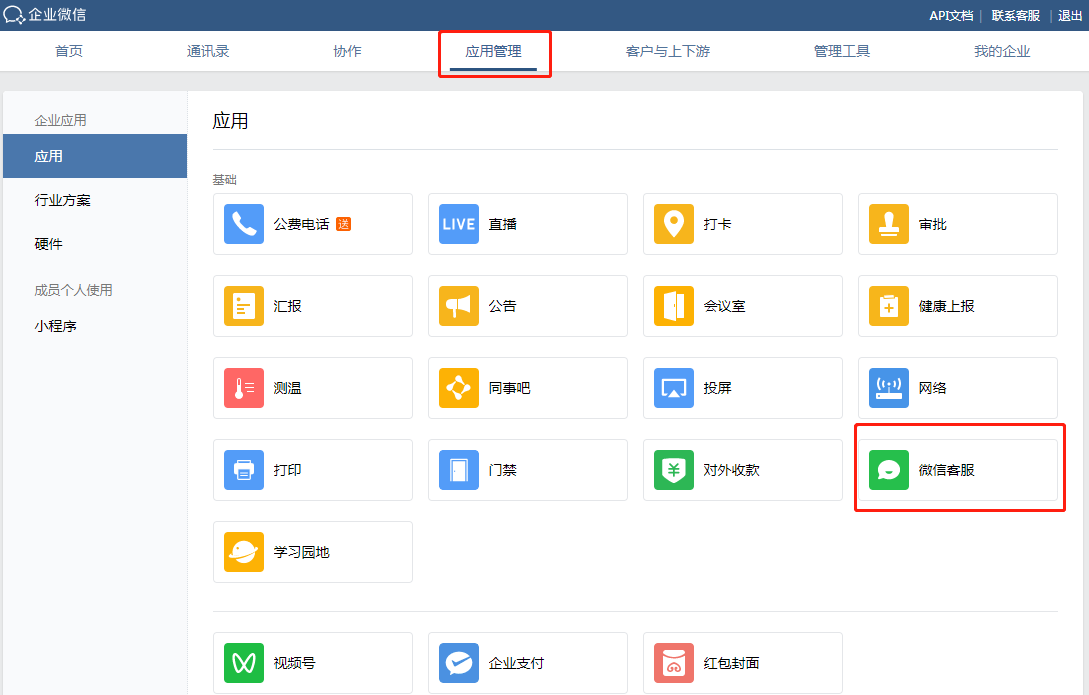The height and width of the screenshot is (695, 1089).
Task: Open the 微信客服 chat bubble icon
Action: point(889,470)
